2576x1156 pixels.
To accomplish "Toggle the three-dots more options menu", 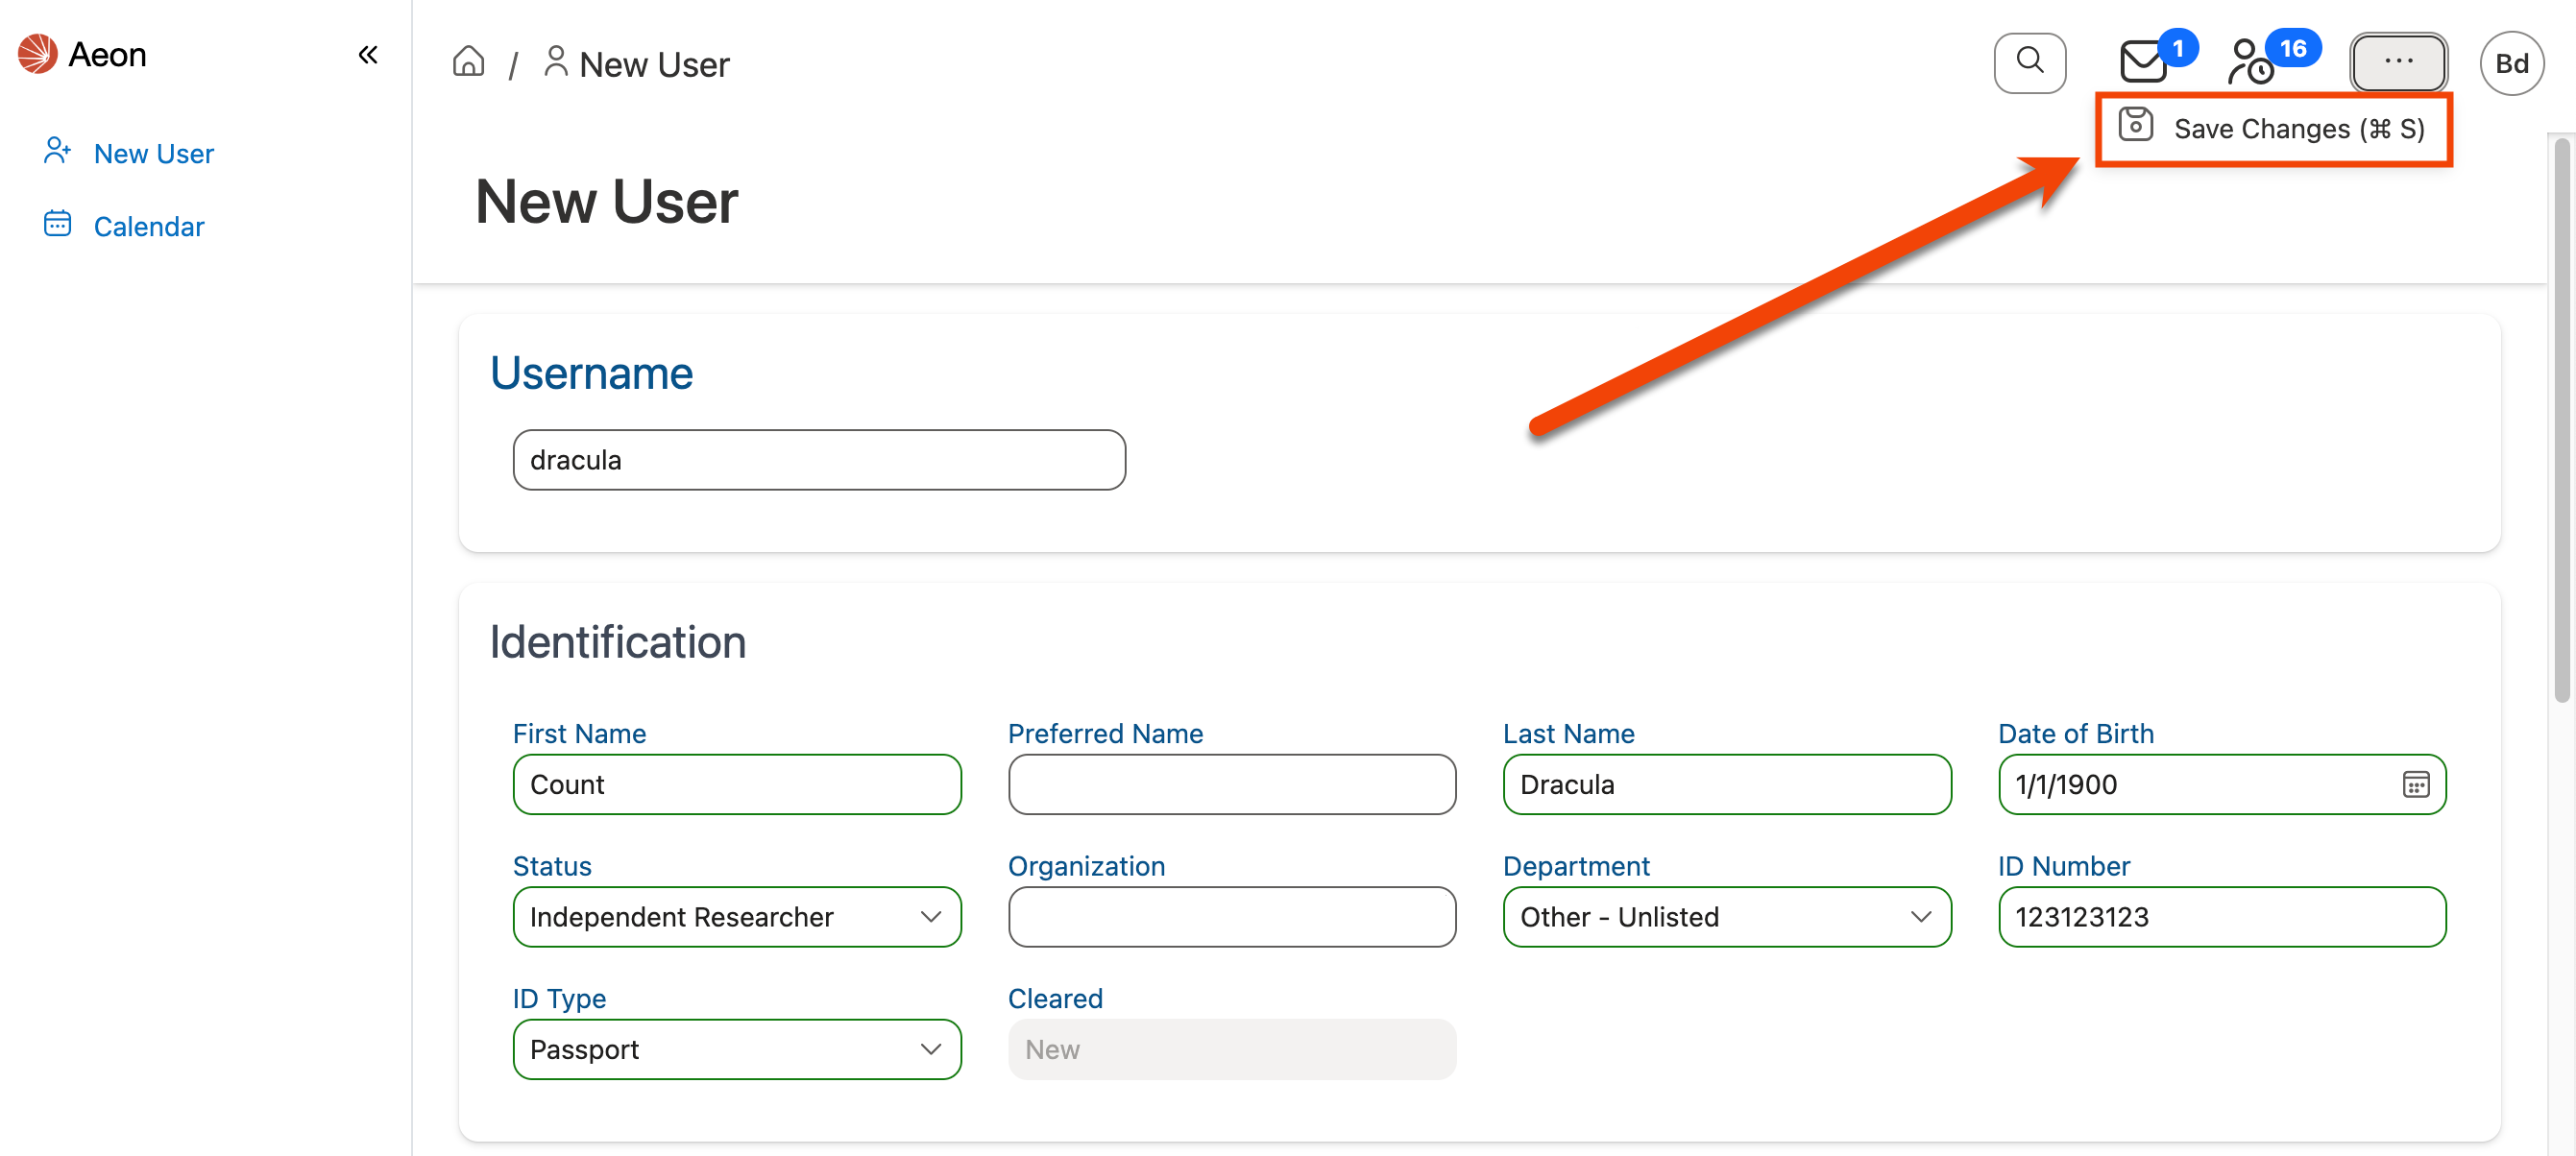I will [2398, 63].
